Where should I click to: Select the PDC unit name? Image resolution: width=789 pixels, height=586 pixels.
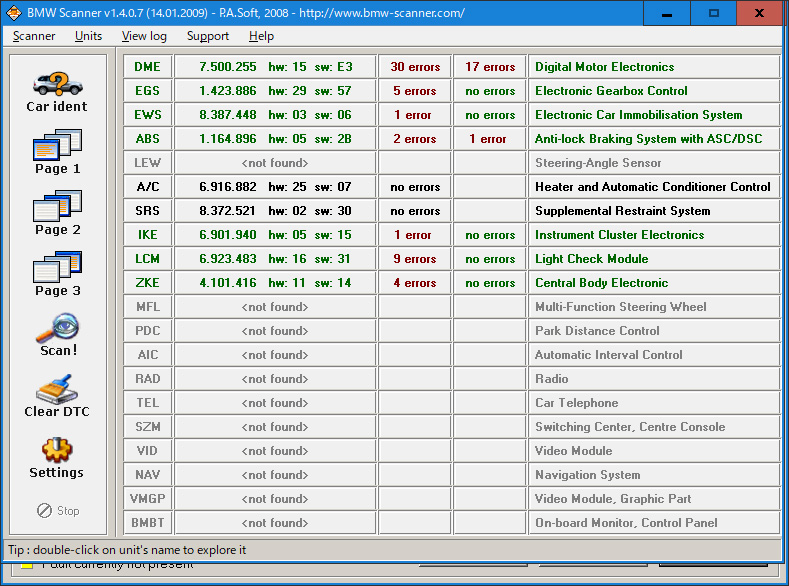click(148, 331)
